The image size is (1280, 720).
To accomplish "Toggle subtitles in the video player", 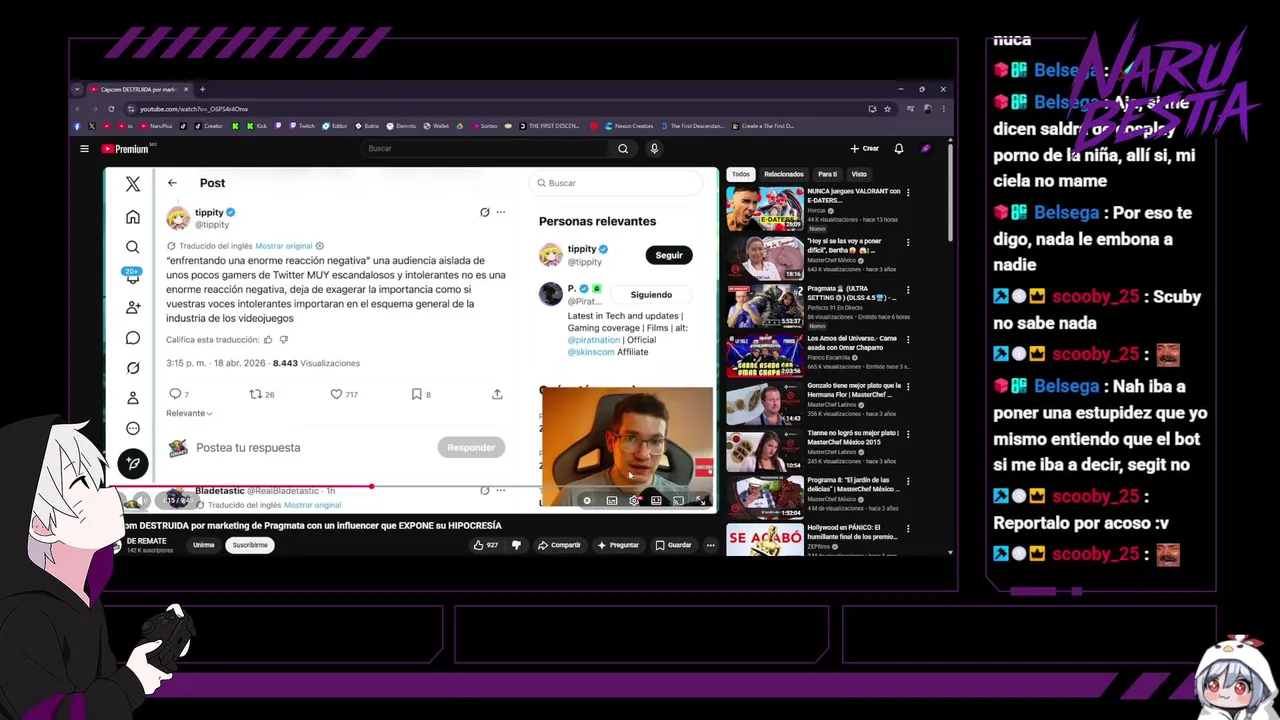I will pos(612,500).
